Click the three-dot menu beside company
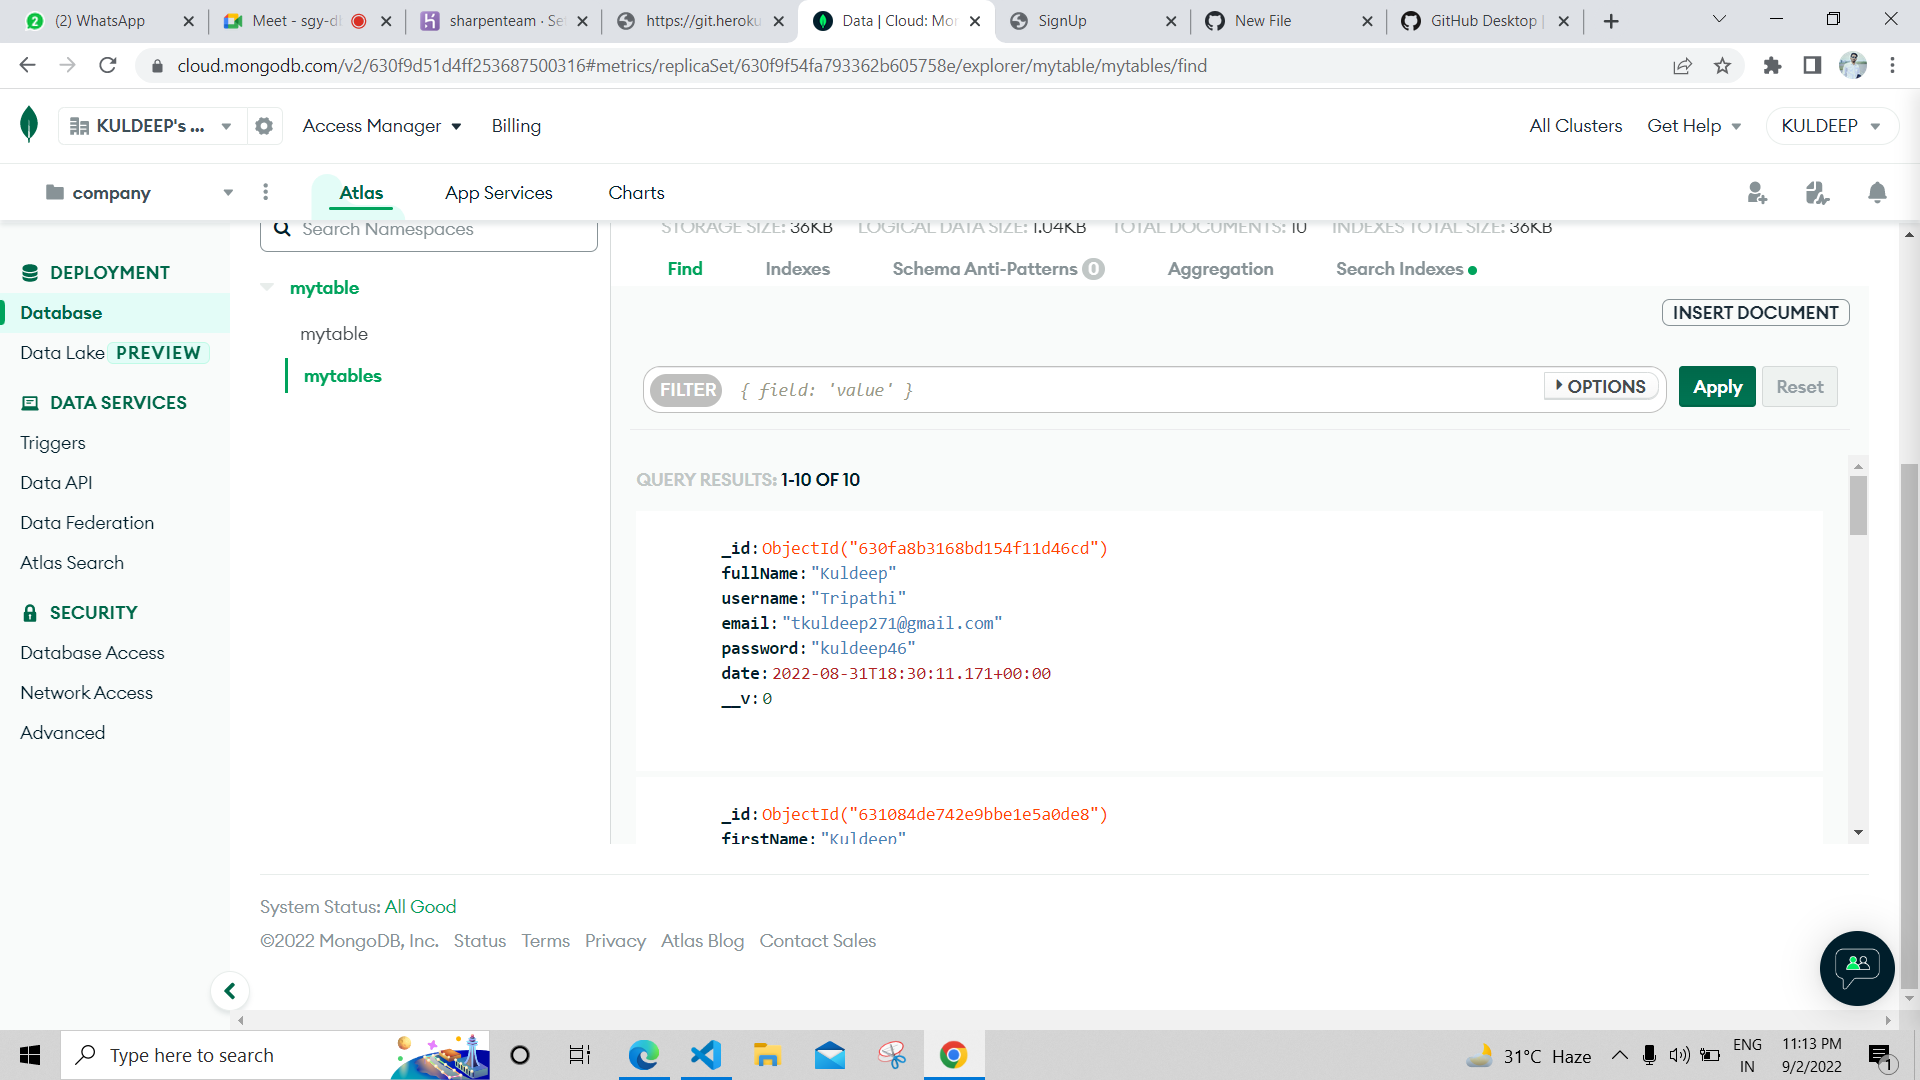 [x=265, y=192]
